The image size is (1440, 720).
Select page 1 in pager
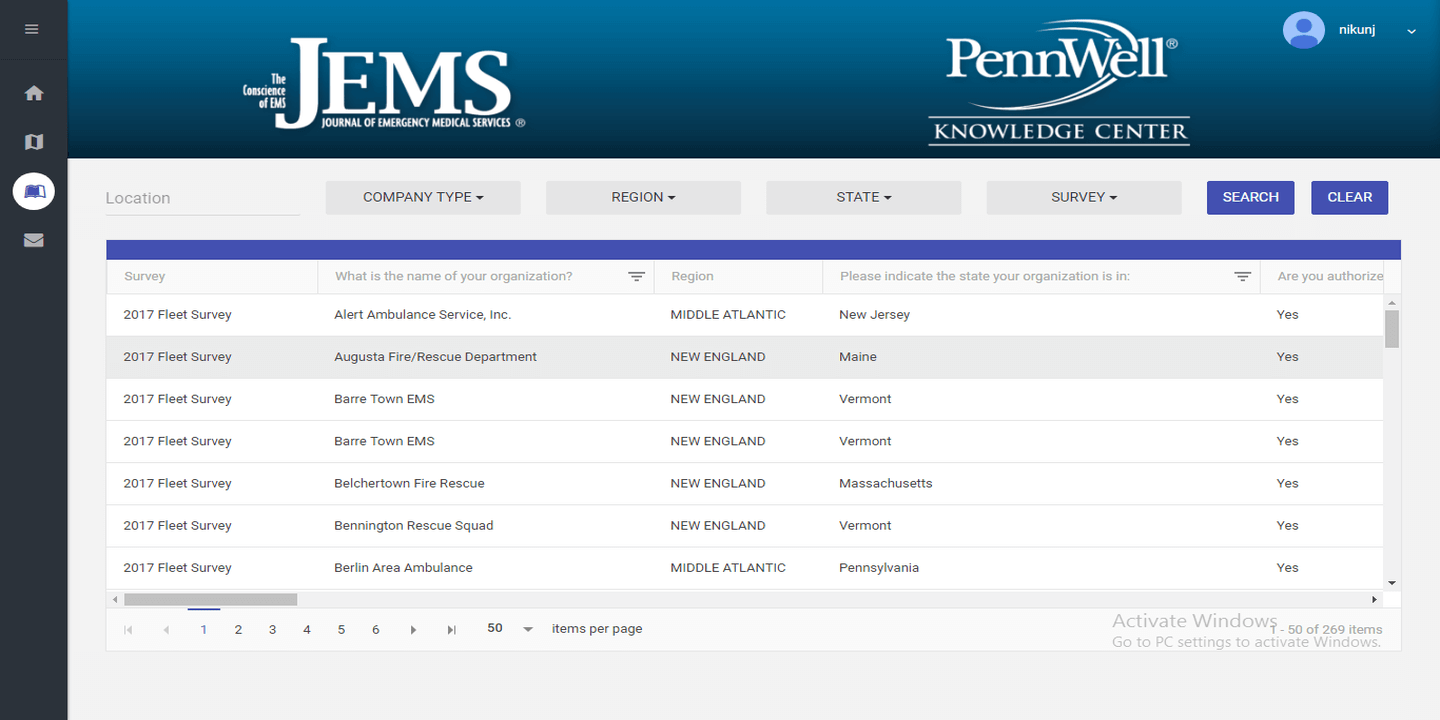click(x=204, y=630)
